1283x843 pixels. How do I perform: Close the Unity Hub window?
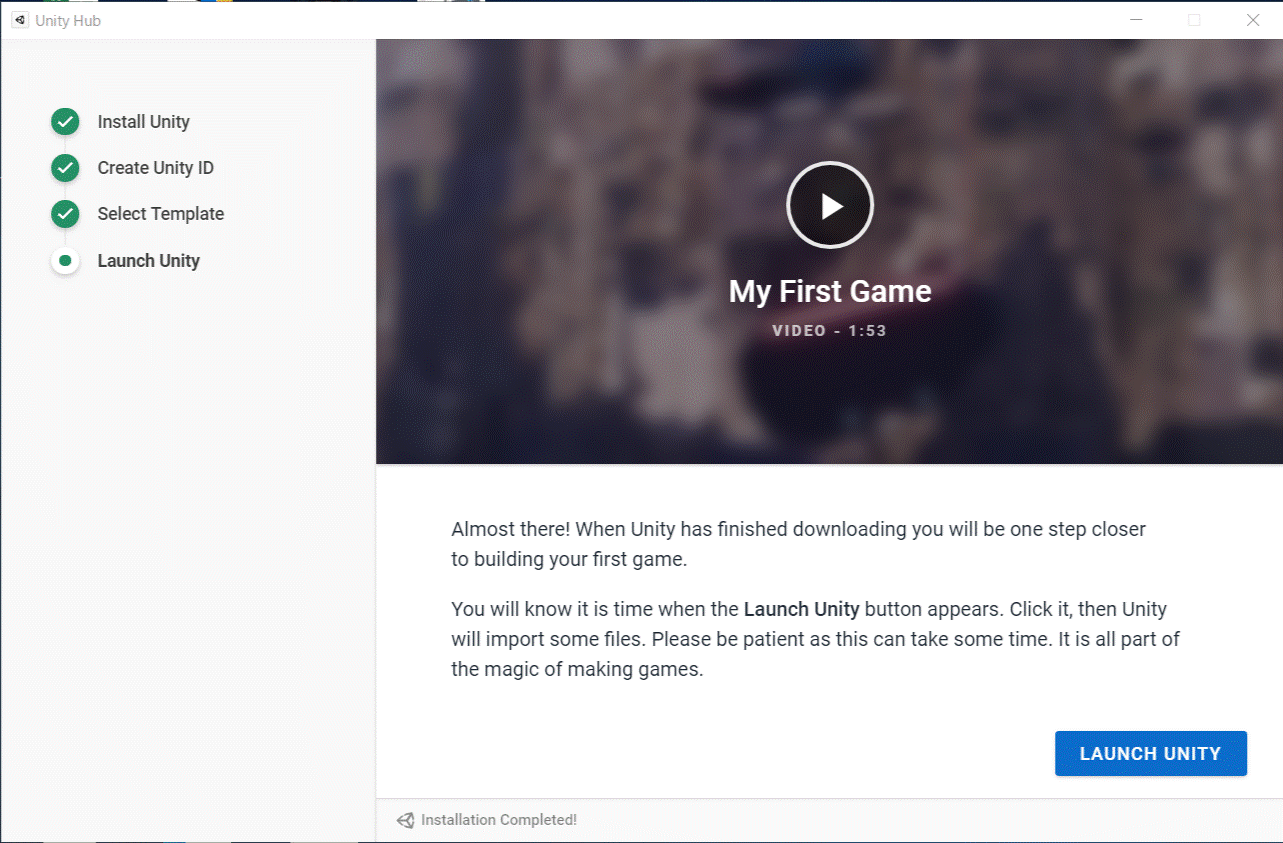(1252, 20)
